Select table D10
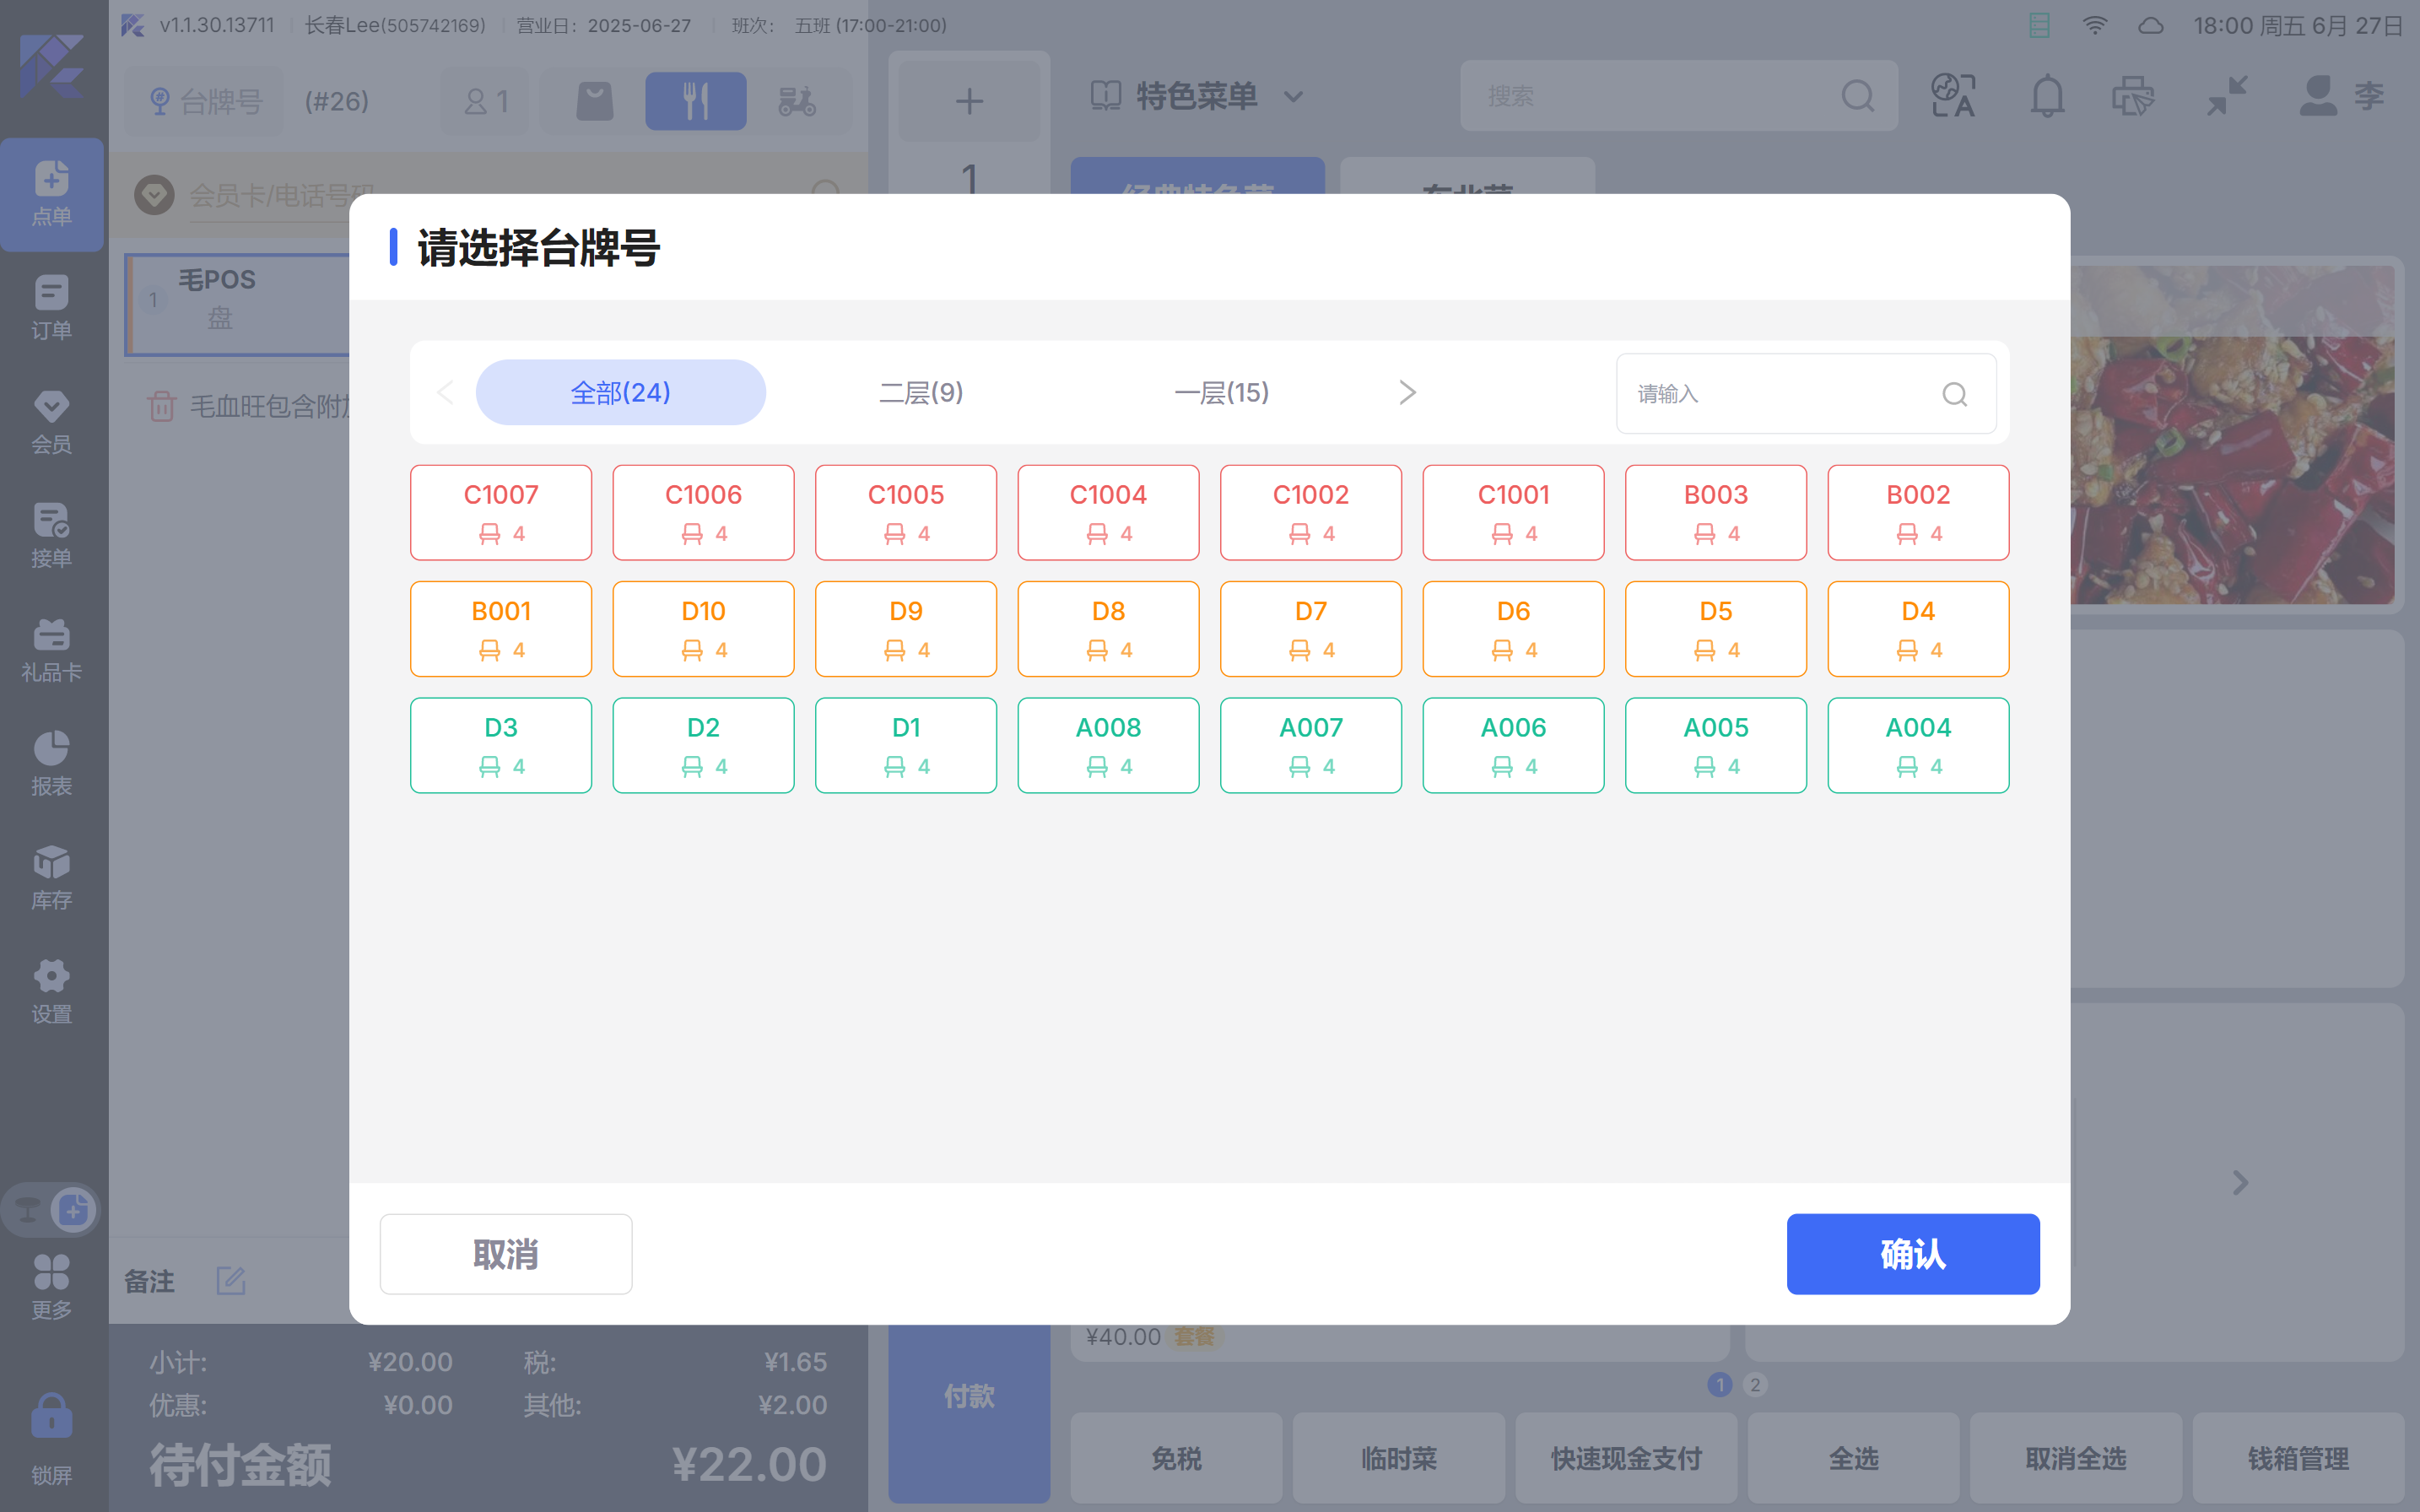The height and width of the screenshot is (1512, 2420). [x=703, y=629]
